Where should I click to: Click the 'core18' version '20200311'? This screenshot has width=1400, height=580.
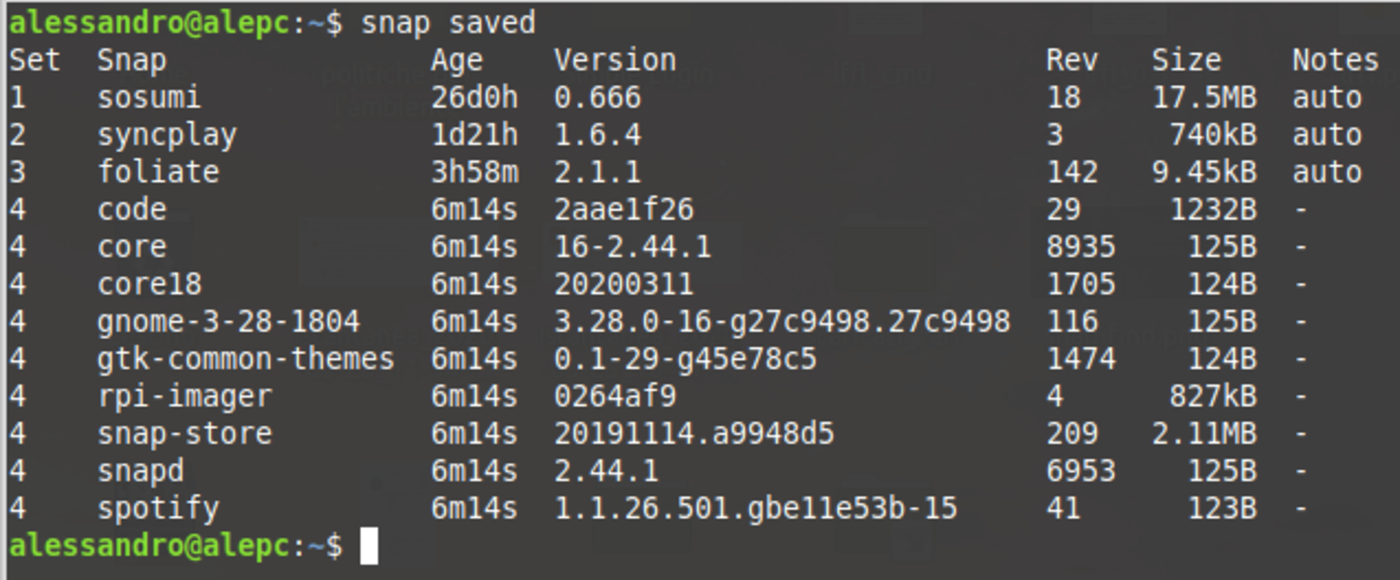click(x=624, y=284)
